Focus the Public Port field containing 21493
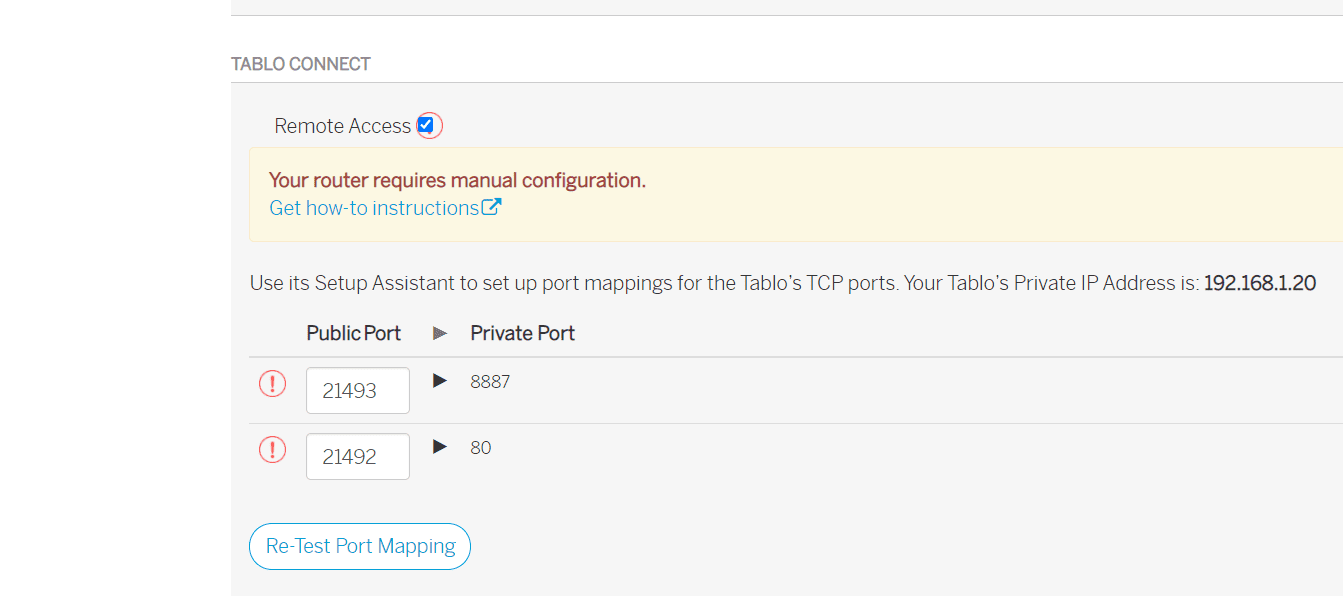Image resolution: width=1343 pixels, height=596 pixels. (357, 390)
